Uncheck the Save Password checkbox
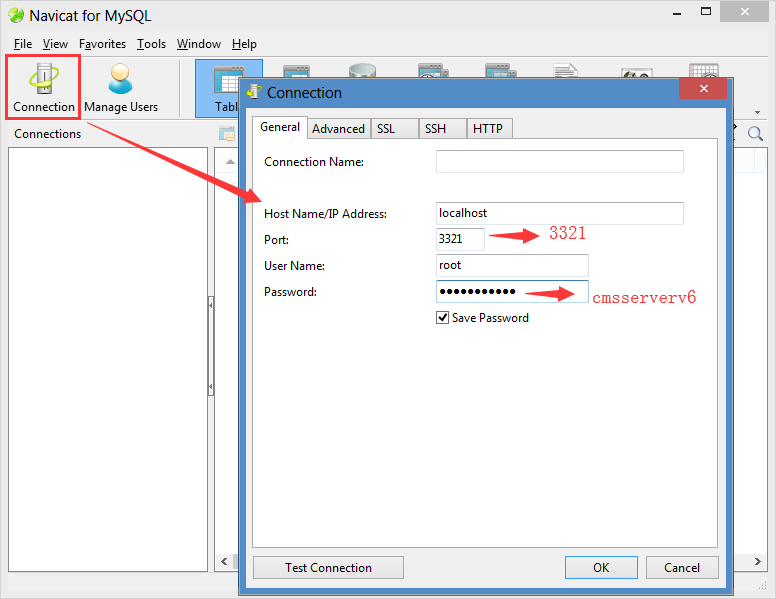Screen dimensions: 776x599 (442, 317)
